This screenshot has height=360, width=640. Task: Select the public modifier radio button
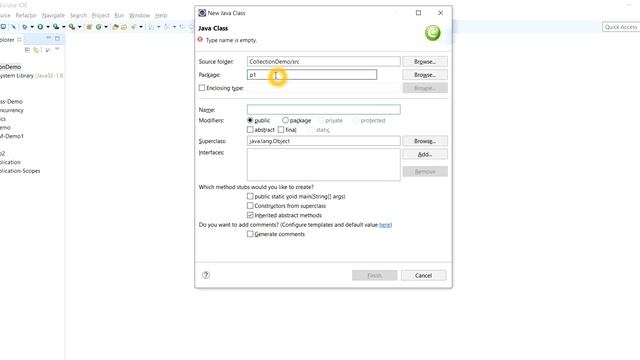pyautogui.click(x=250, y=120)
